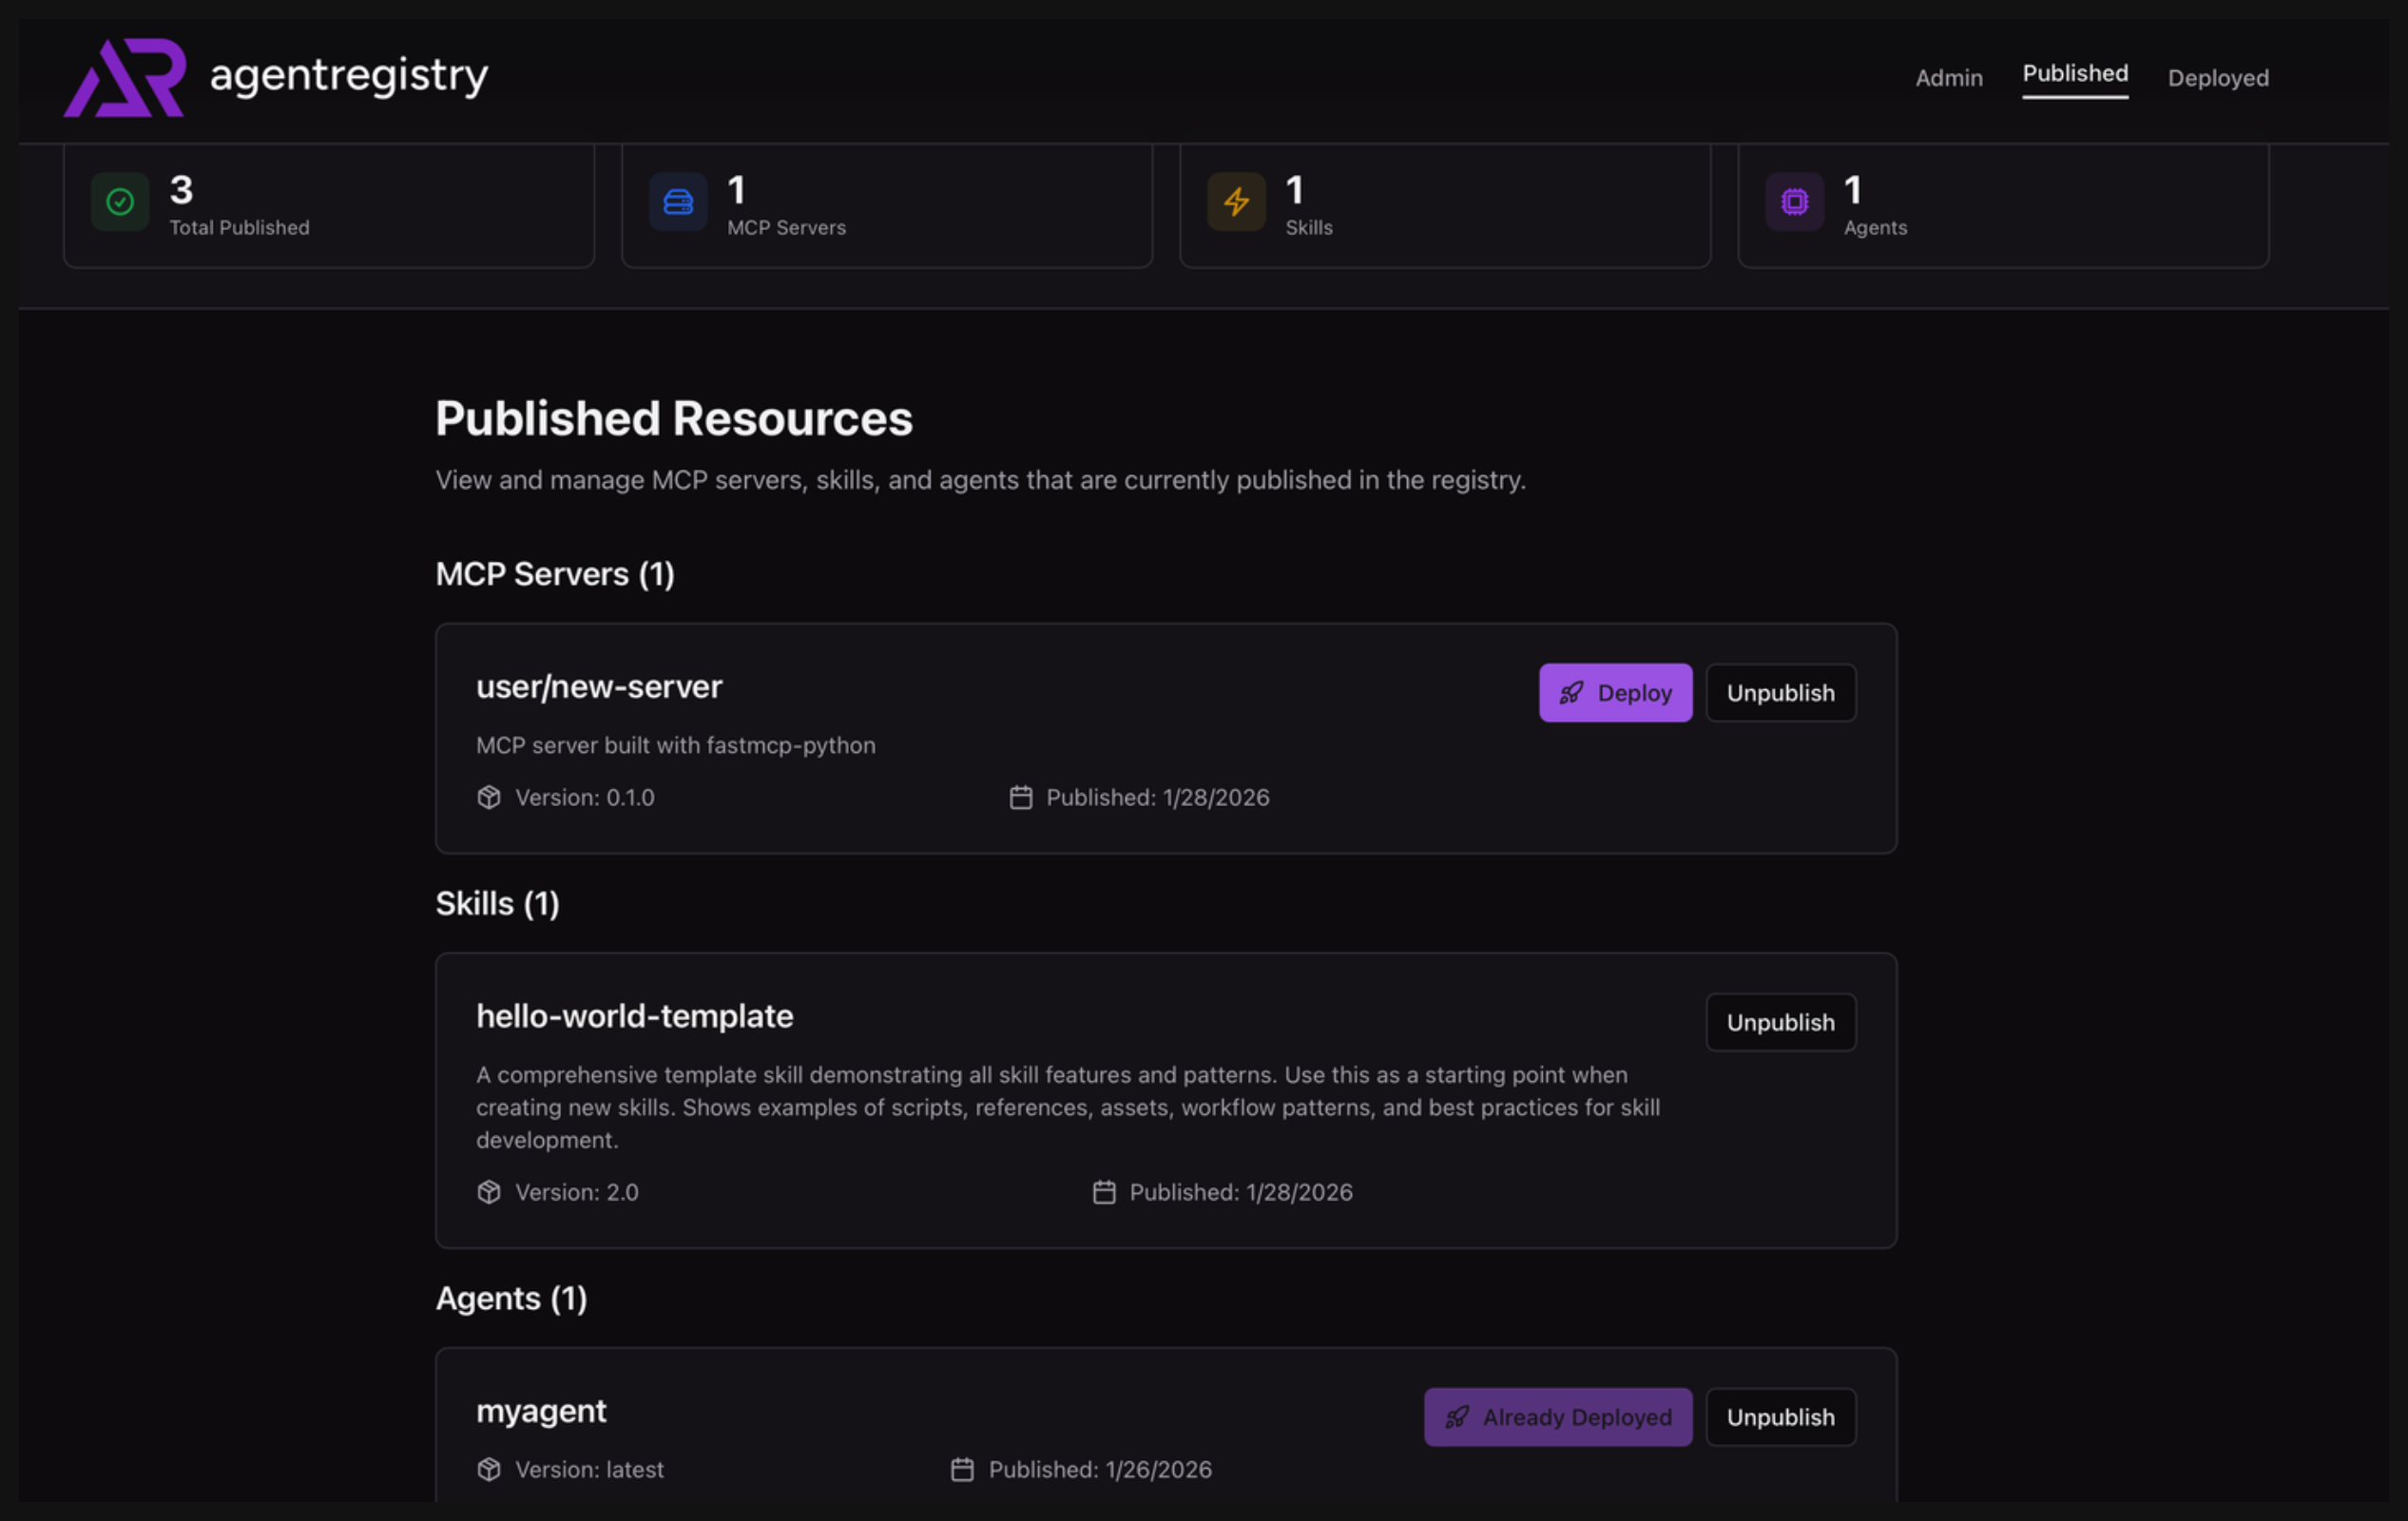Click the blue MCP Servers stack icon
2408x1521 pixels.
(678, 202)
